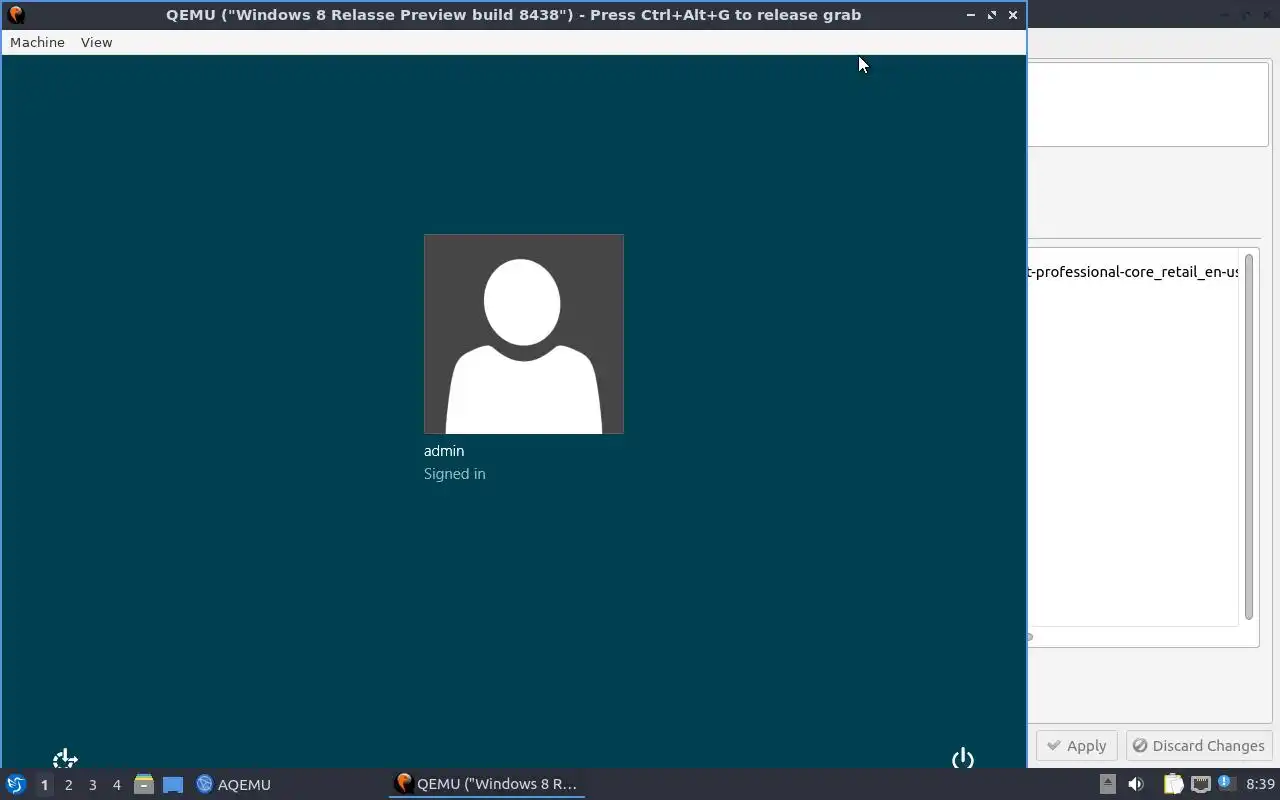Maximize the QEMU window
Screen dimensions: 1280x800
coord(992,15)
